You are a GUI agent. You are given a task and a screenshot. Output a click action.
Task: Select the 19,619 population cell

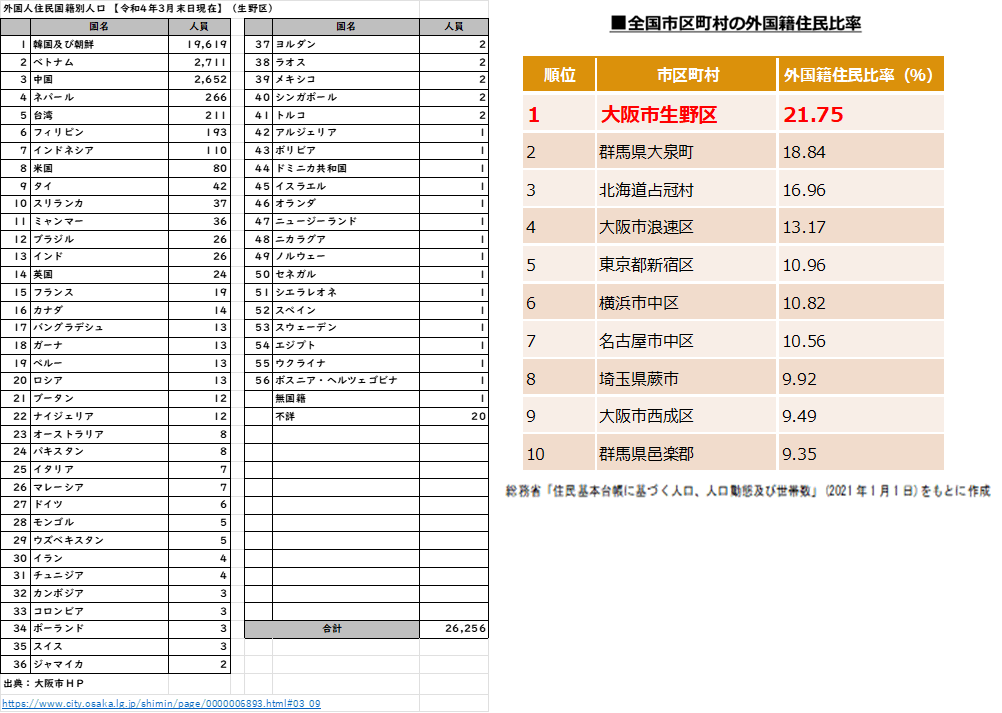[x=198, y=45]
